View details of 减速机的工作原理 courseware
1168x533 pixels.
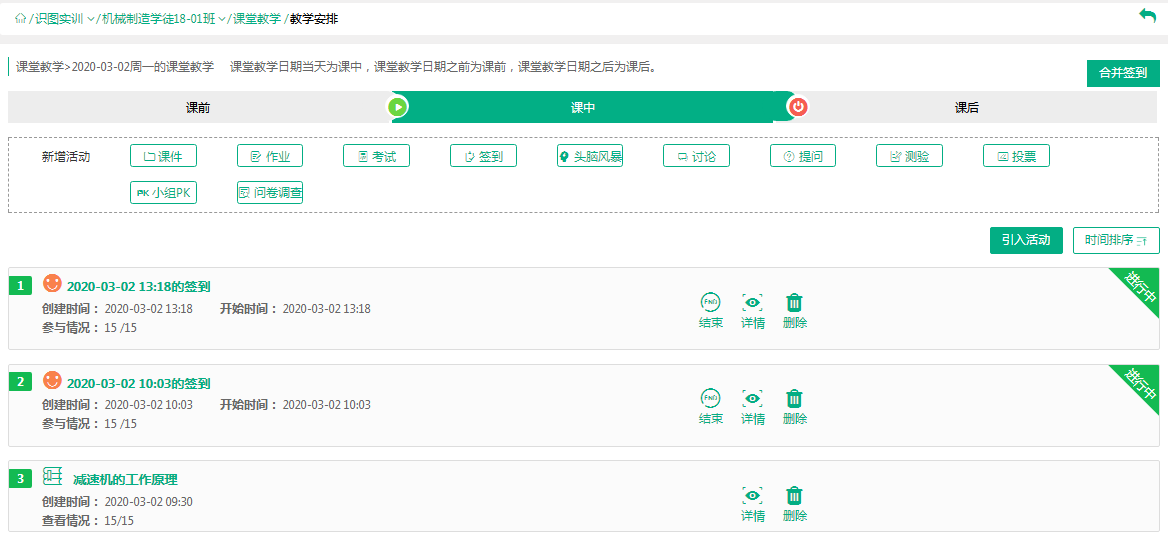752,503
